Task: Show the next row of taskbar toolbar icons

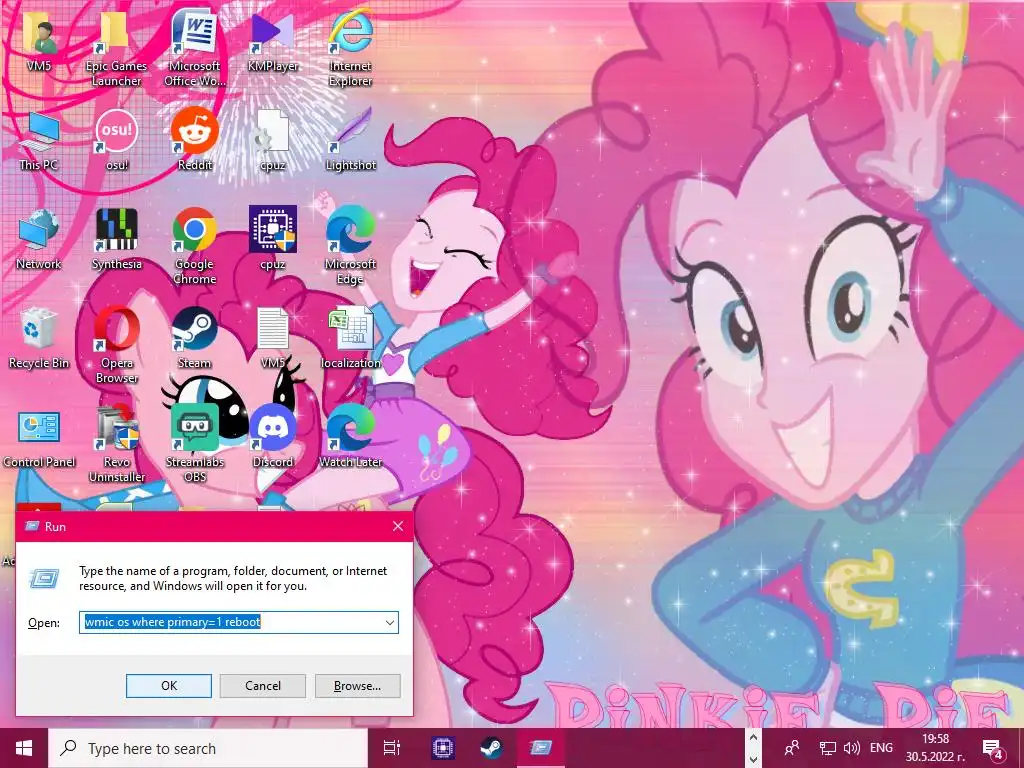Action: tap(753, 760)
